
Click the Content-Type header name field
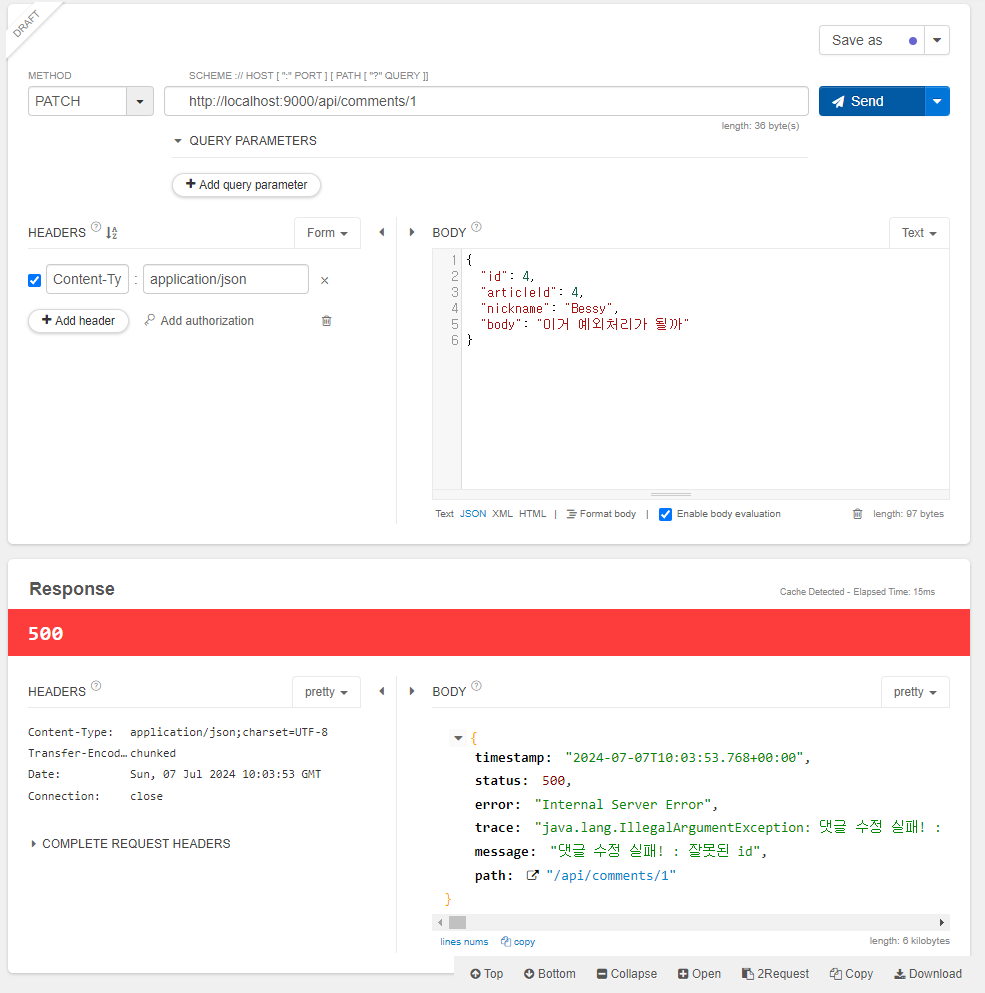[87, 279]
